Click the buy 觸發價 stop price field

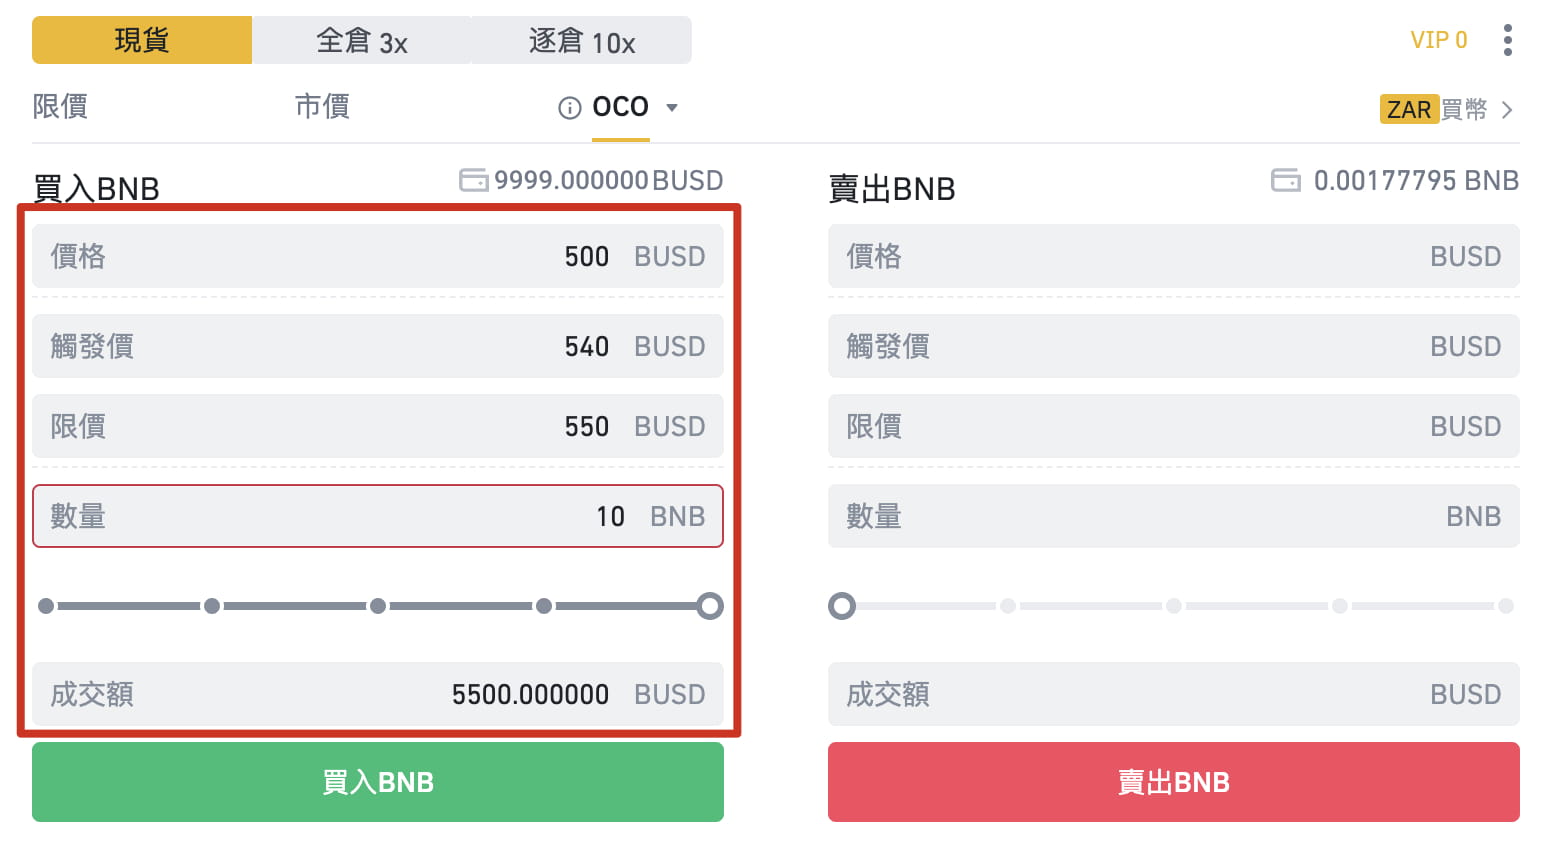click(378, 346)
